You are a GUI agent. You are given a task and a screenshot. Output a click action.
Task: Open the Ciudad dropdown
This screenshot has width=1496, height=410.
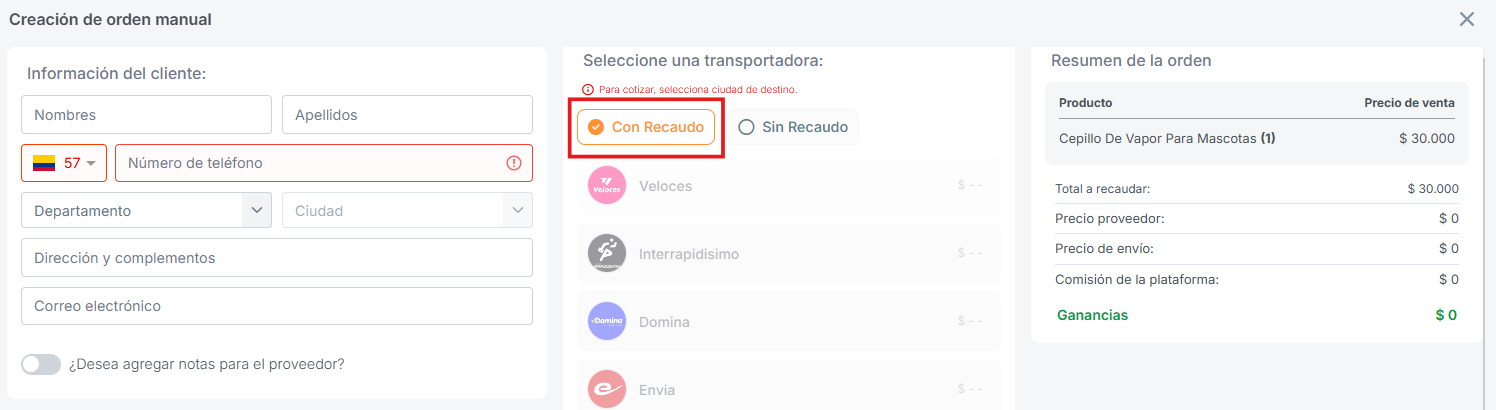pos(407,210)
